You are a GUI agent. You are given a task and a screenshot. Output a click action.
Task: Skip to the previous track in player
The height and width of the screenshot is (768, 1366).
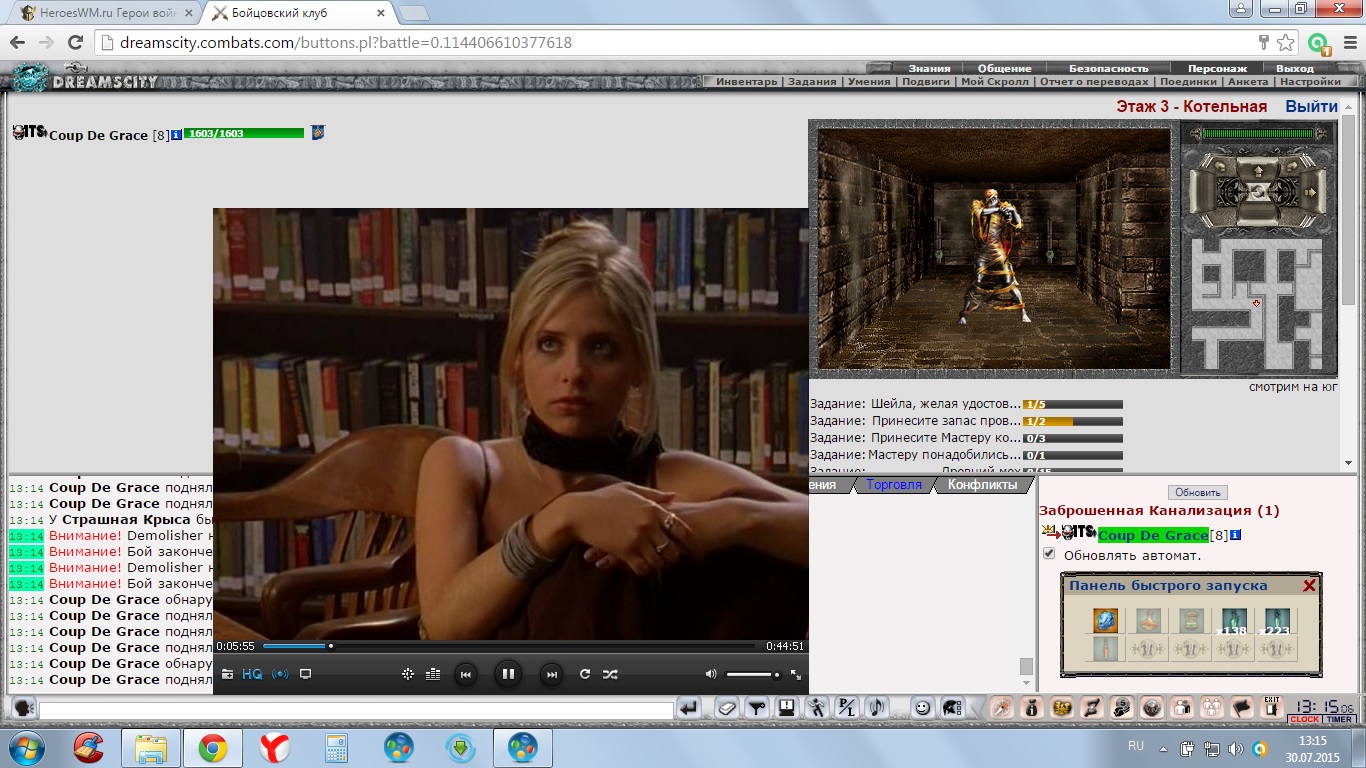tap(465, 675)
